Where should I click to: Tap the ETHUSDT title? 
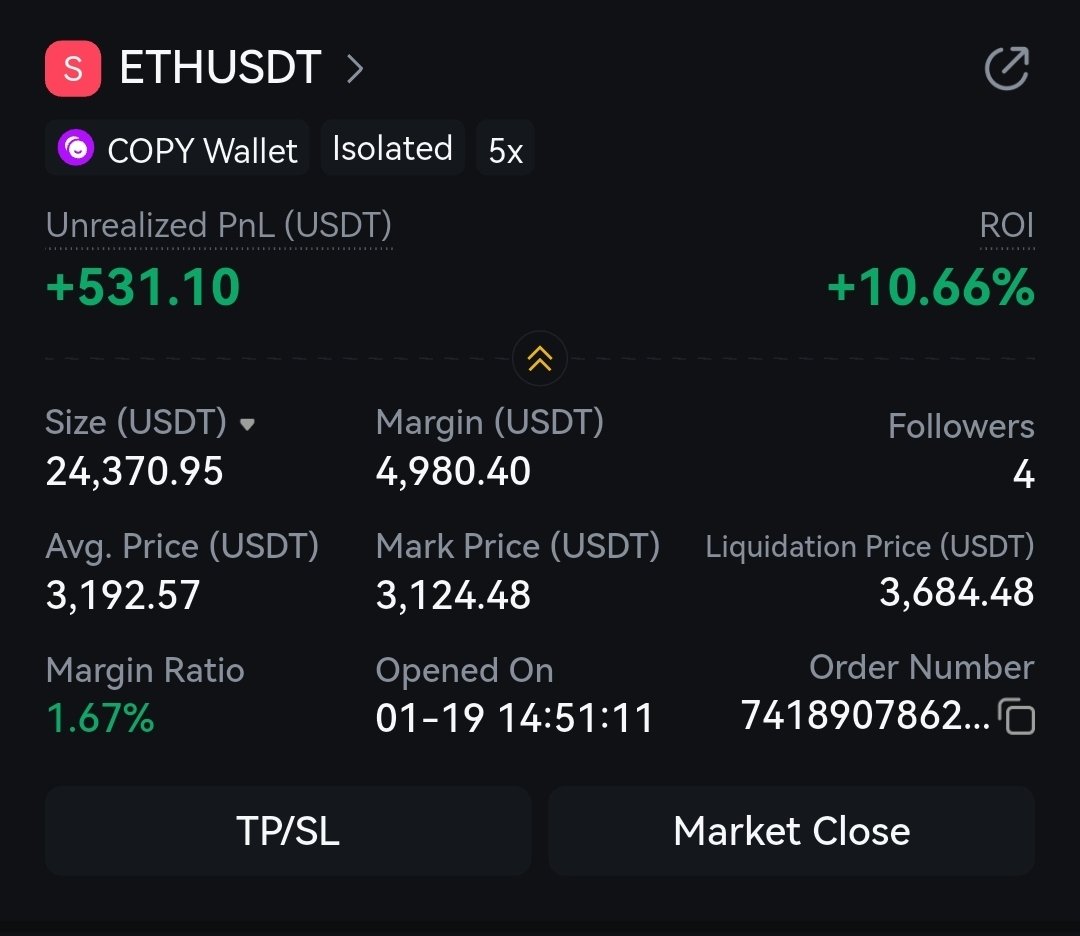pyautogui.click(x=220, y=69)
